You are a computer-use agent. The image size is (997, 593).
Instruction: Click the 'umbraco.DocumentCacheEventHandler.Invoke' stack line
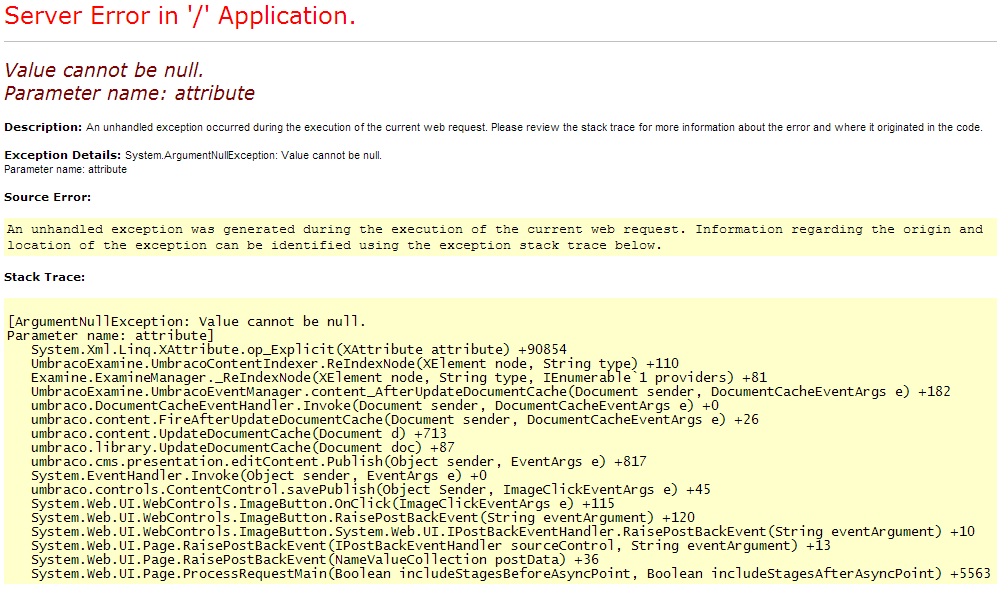click(x=375, y=406)
